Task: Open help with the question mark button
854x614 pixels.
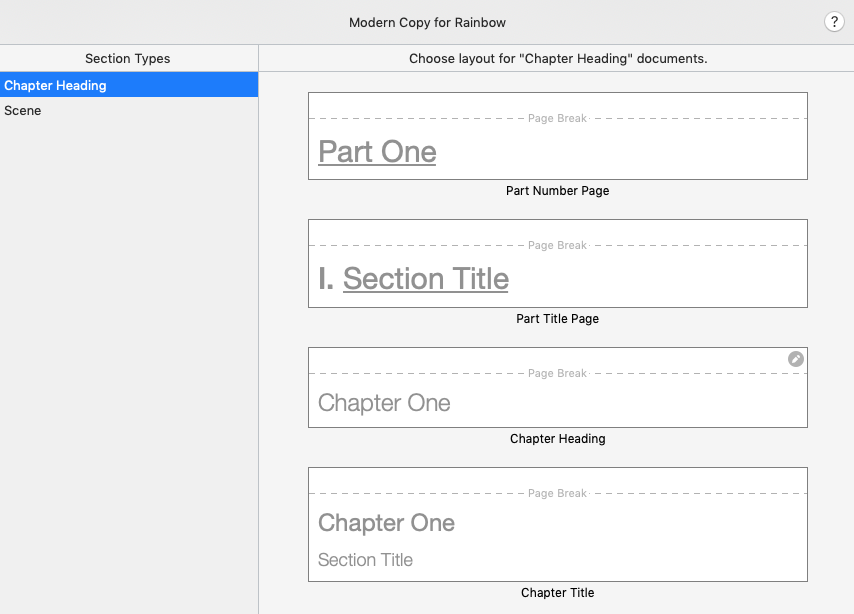Action: point(834,22)
